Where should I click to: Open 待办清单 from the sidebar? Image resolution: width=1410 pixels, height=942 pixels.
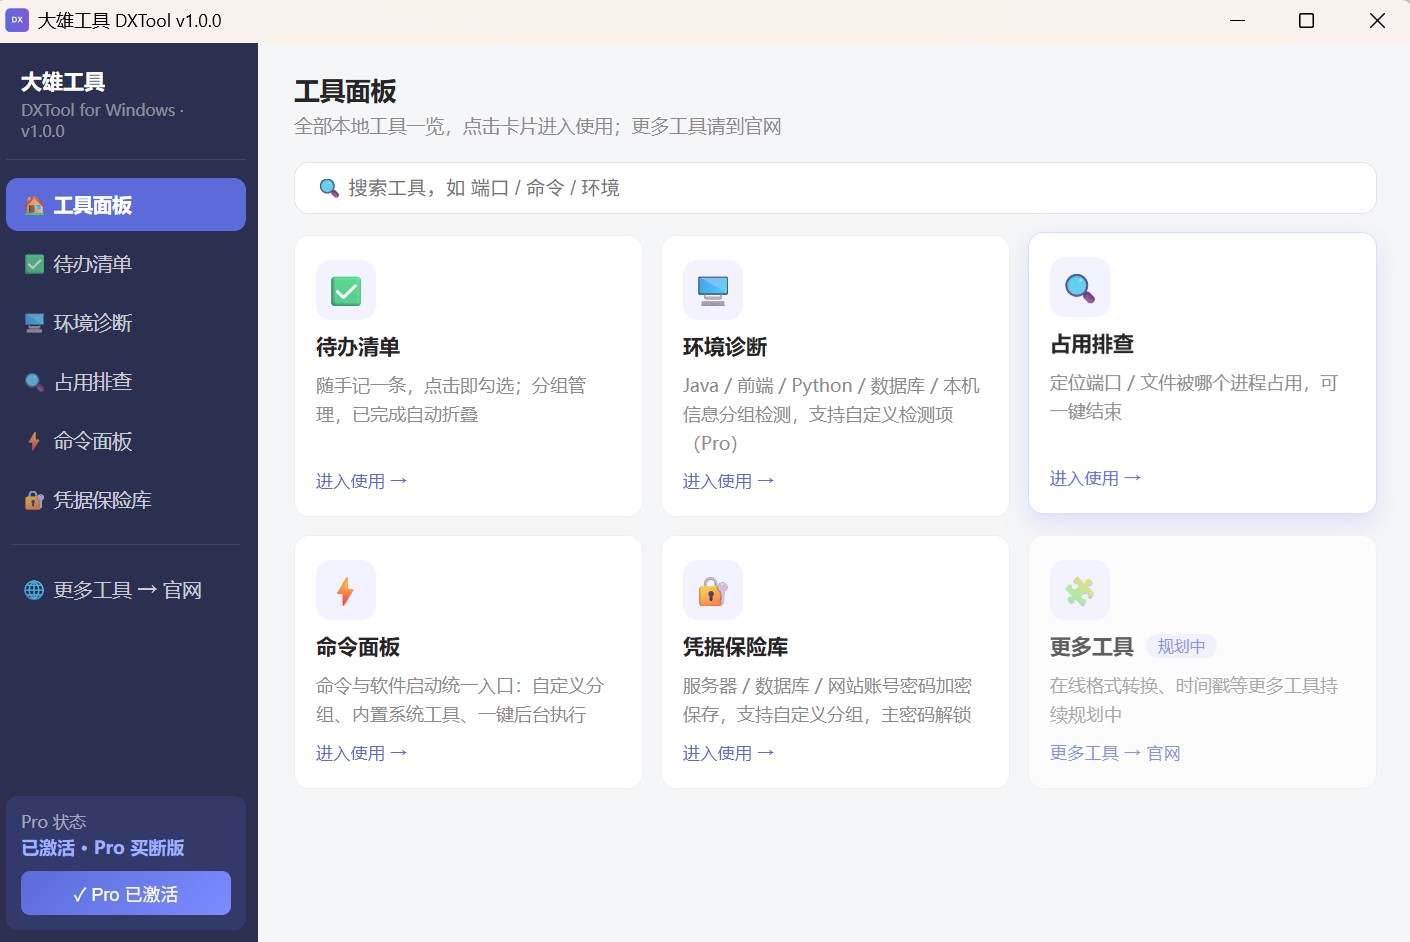tap(126, 264)
